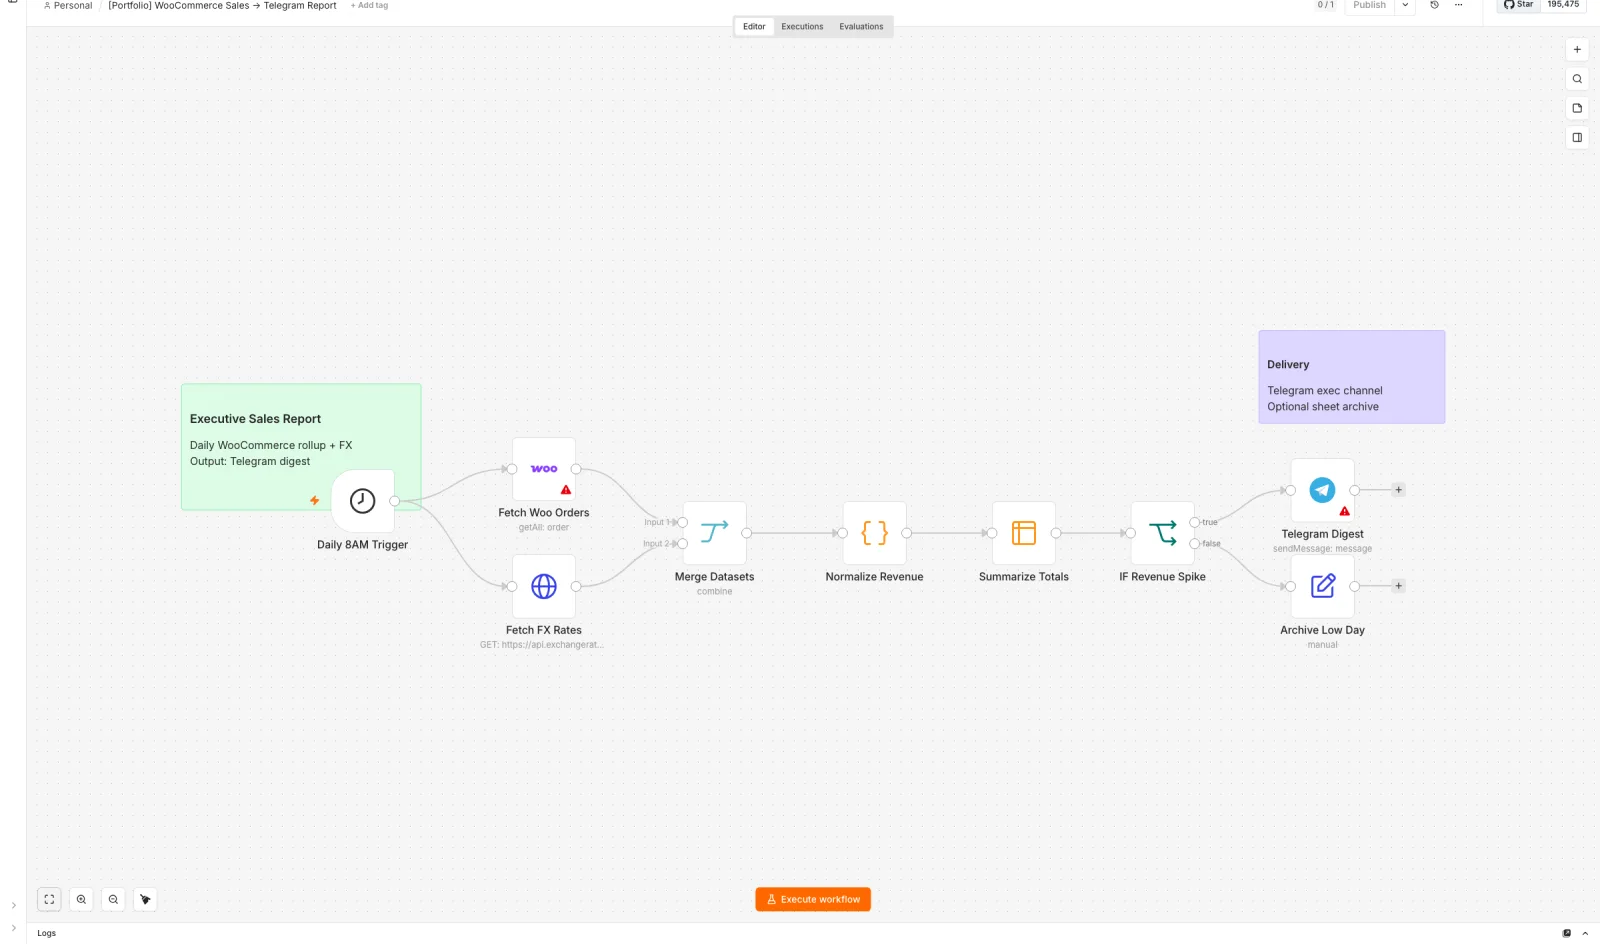Fit workflow to view
Screen dimensions: 1600x944
pos(49,900)
